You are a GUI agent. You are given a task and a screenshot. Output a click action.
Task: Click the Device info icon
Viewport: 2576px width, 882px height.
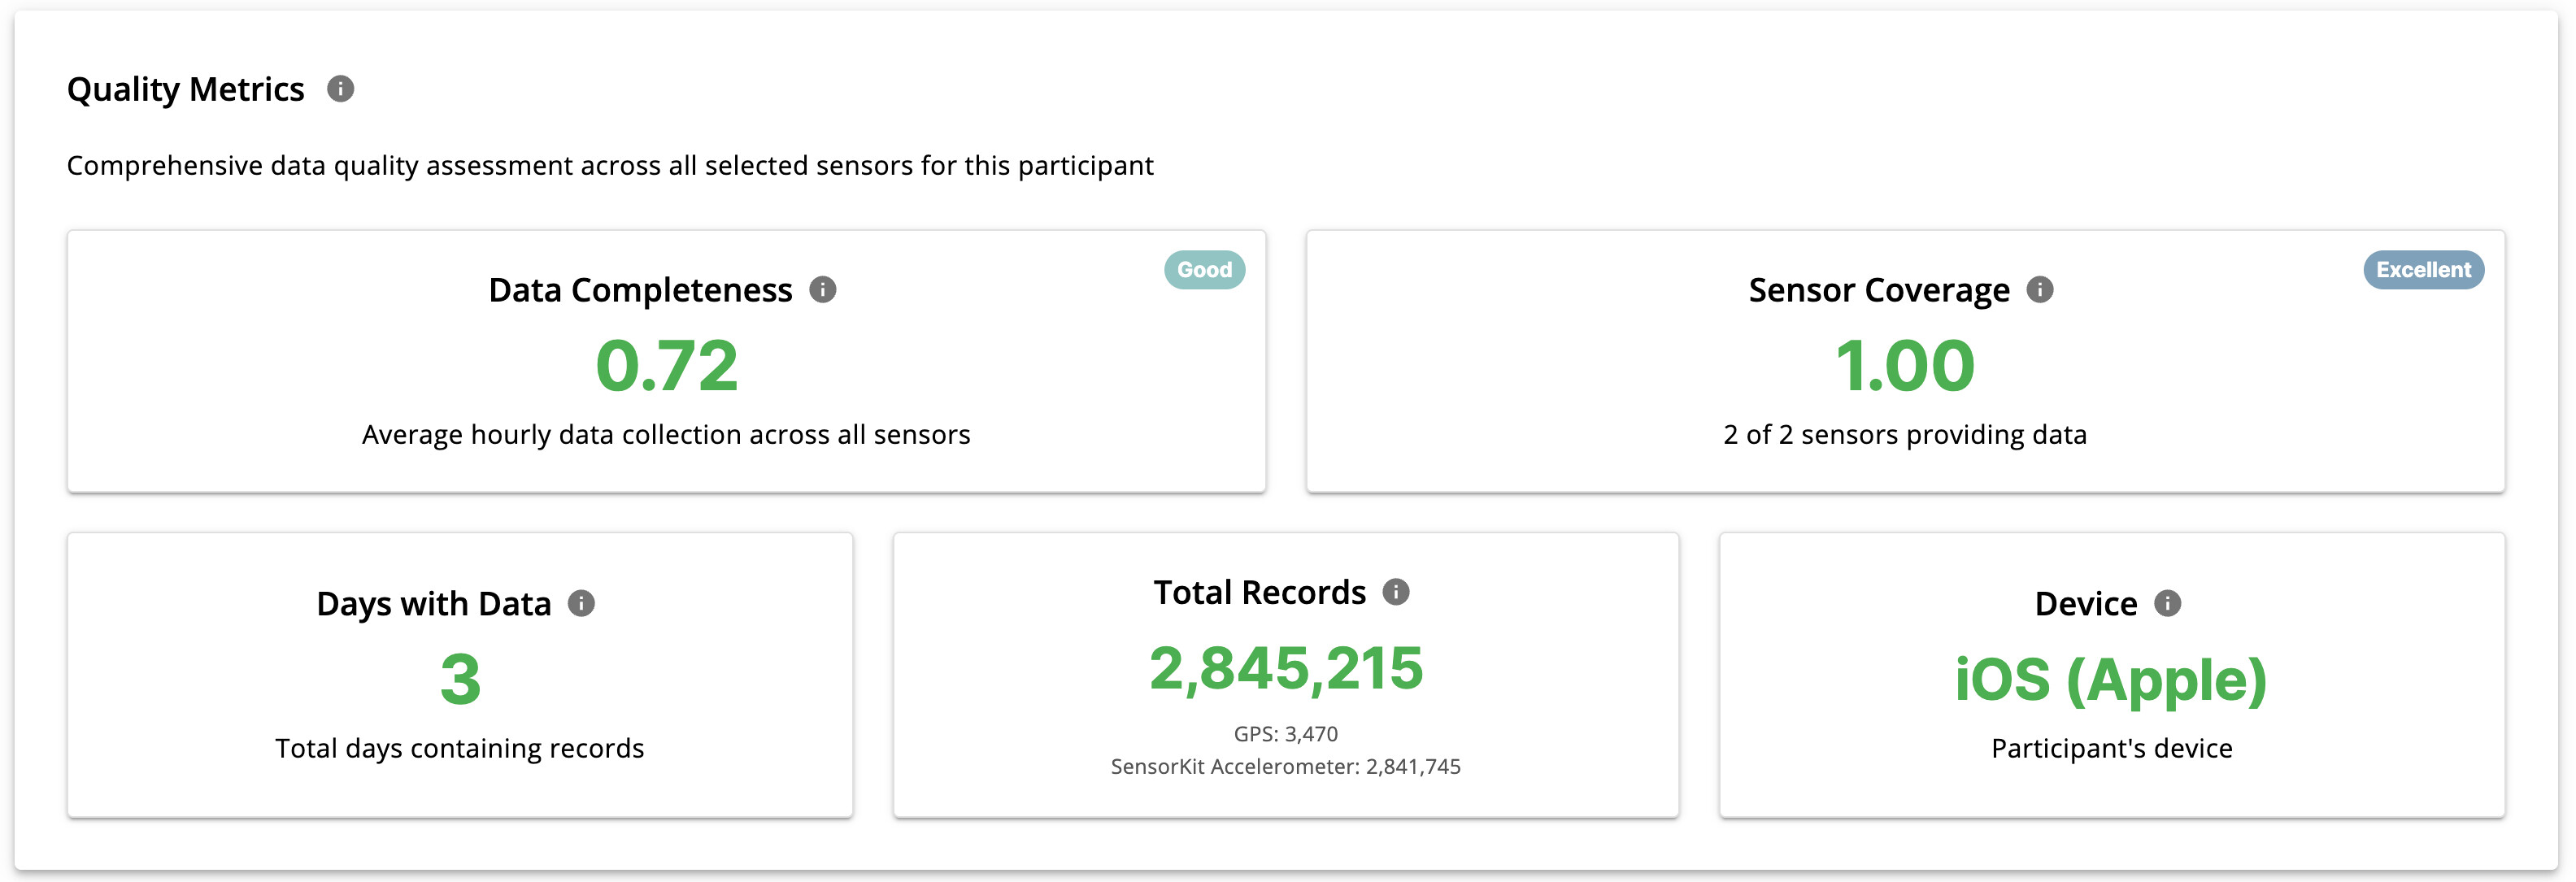click(x=2167, y=603)
